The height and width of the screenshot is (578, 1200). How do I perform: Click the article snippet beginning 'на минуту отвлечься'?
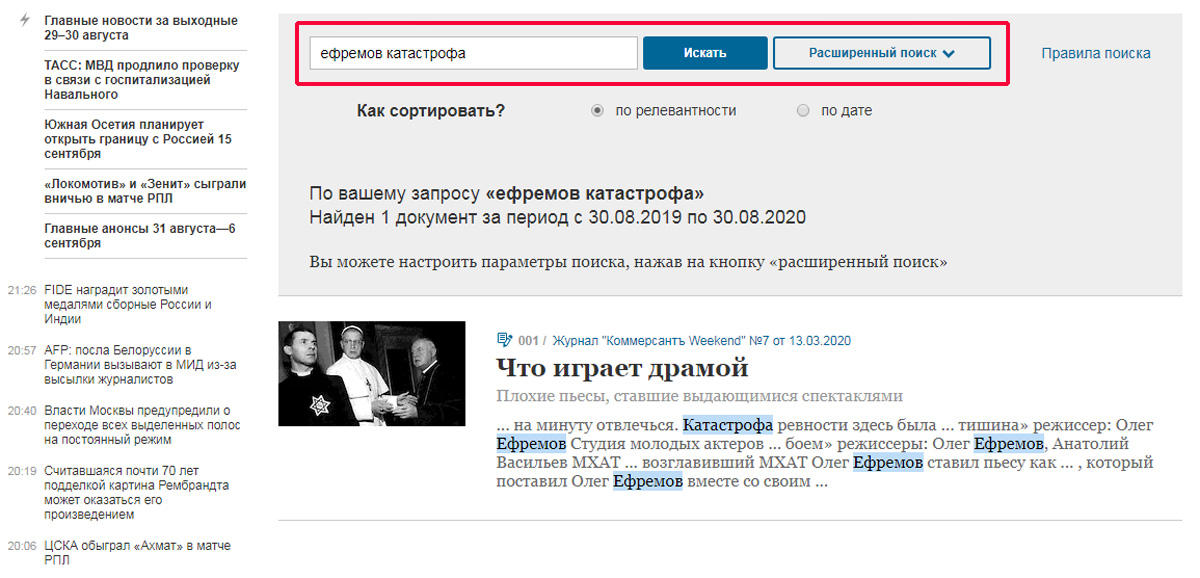click(x=825, y=453)
